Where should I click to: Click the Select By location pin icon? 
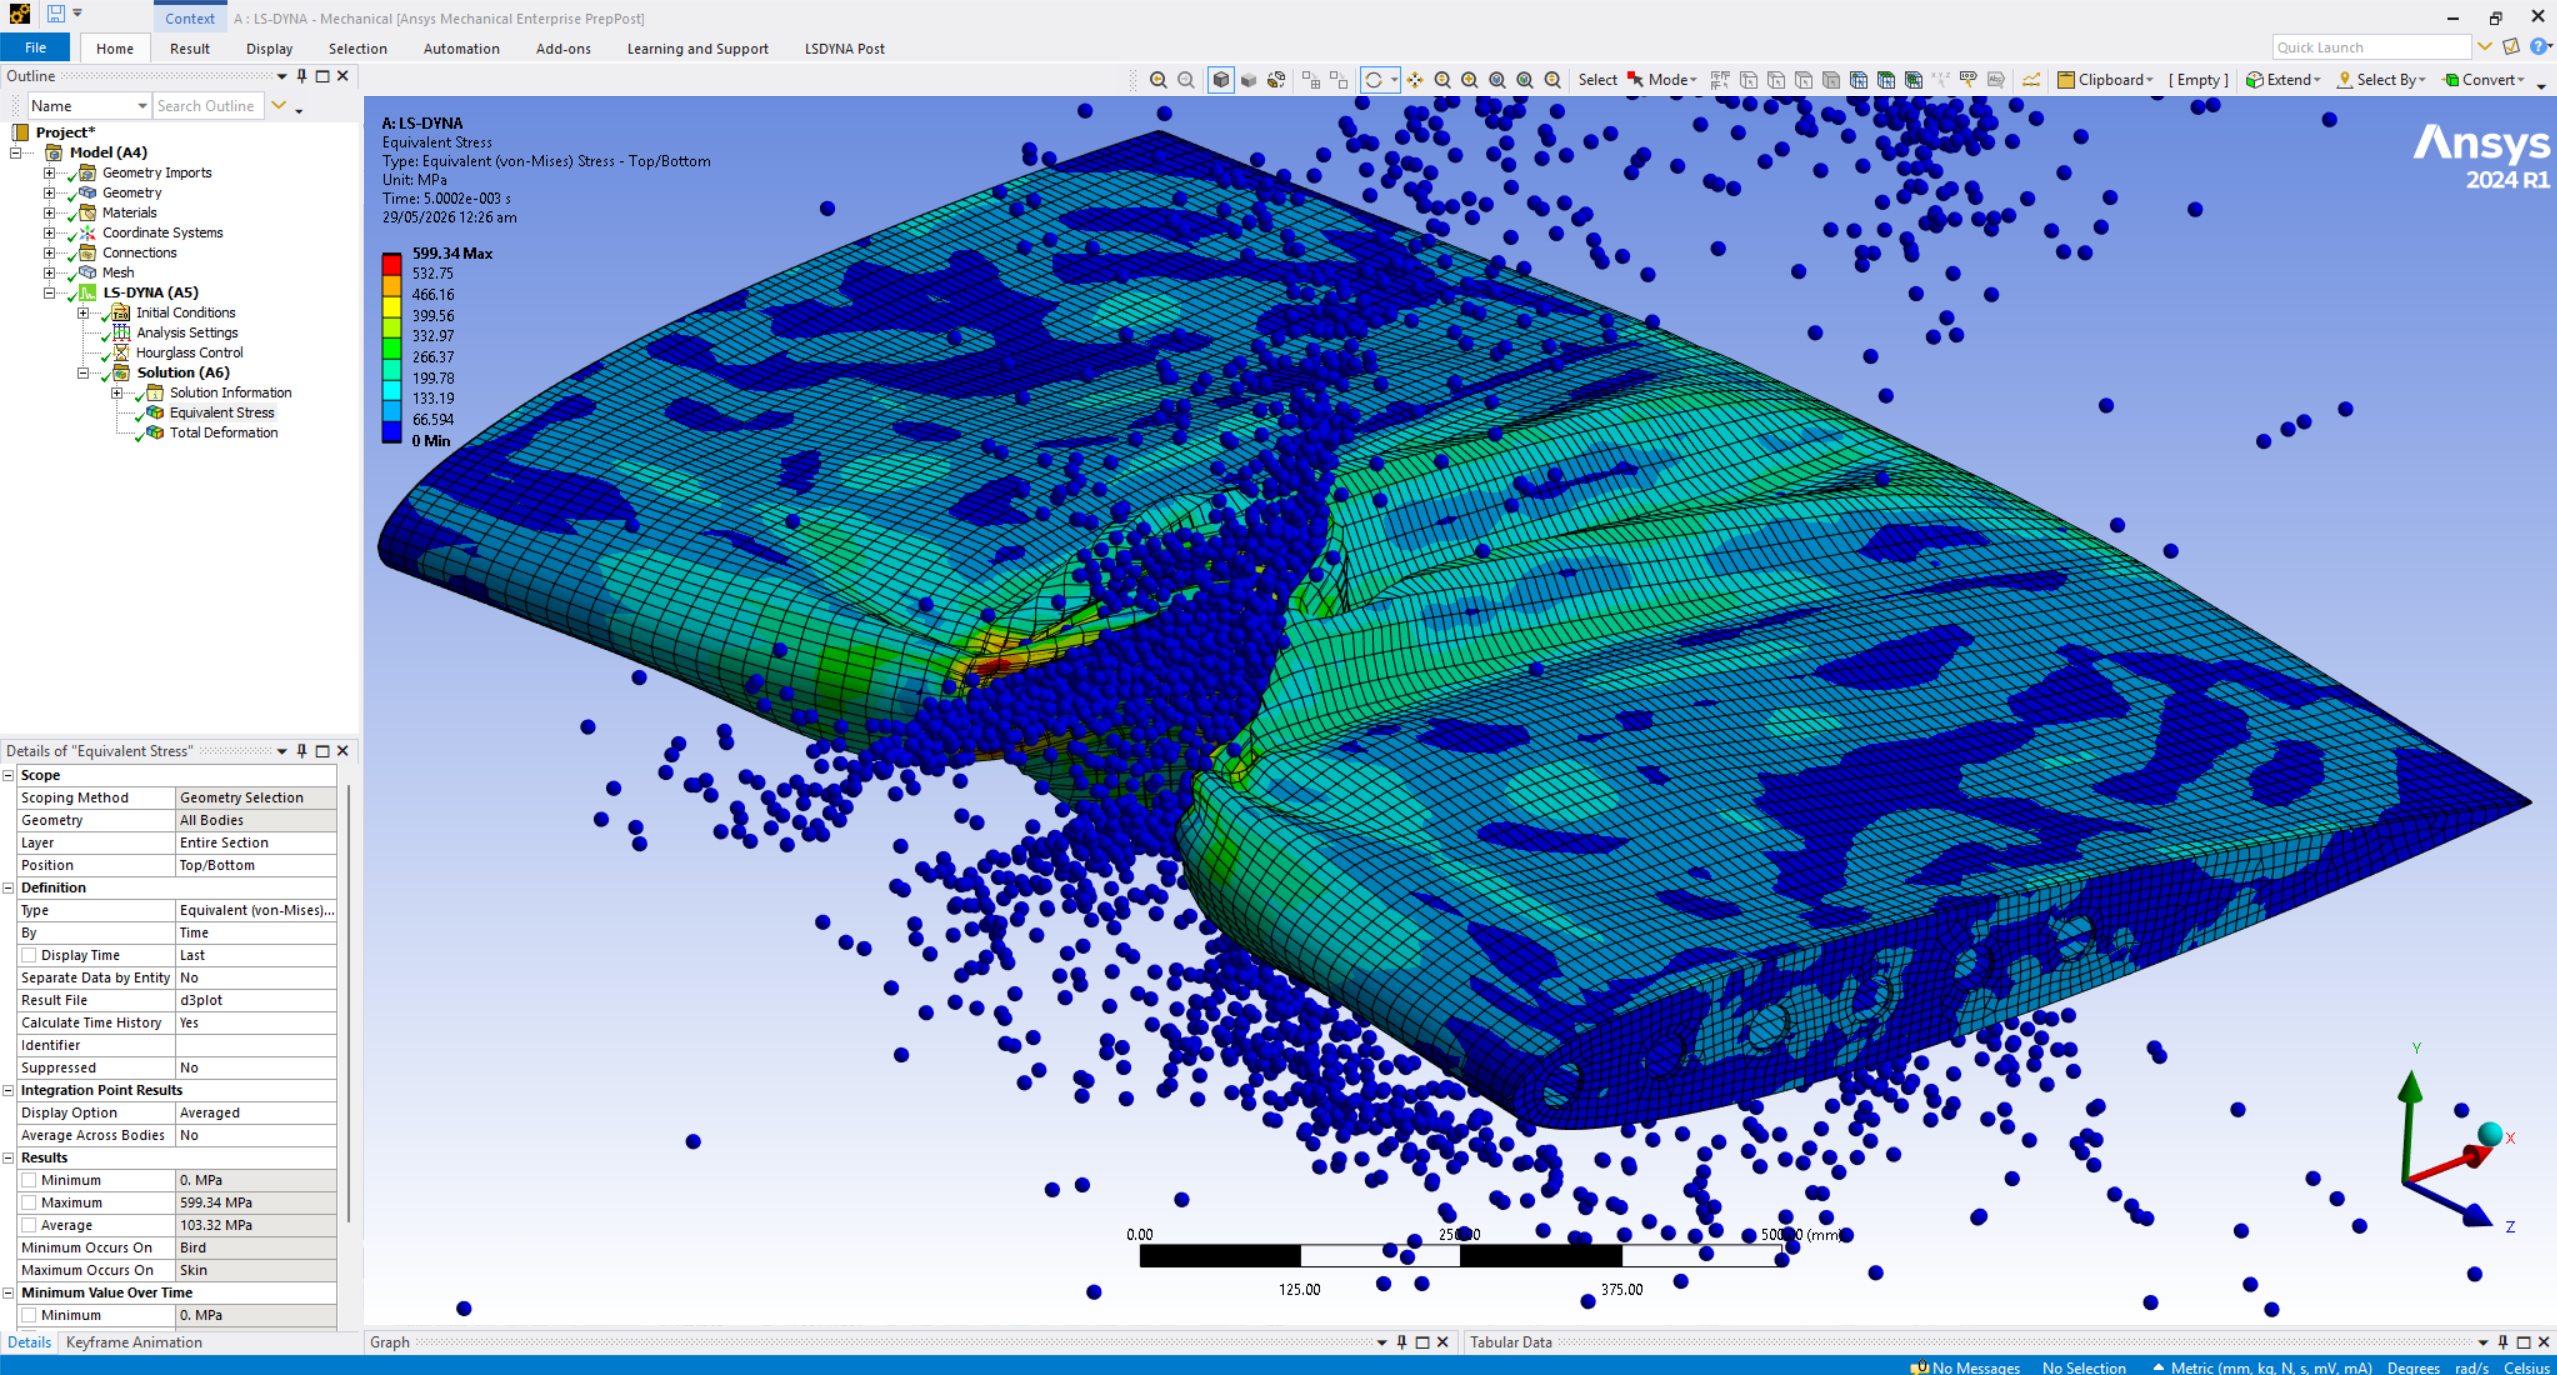tap(2345, 80)
